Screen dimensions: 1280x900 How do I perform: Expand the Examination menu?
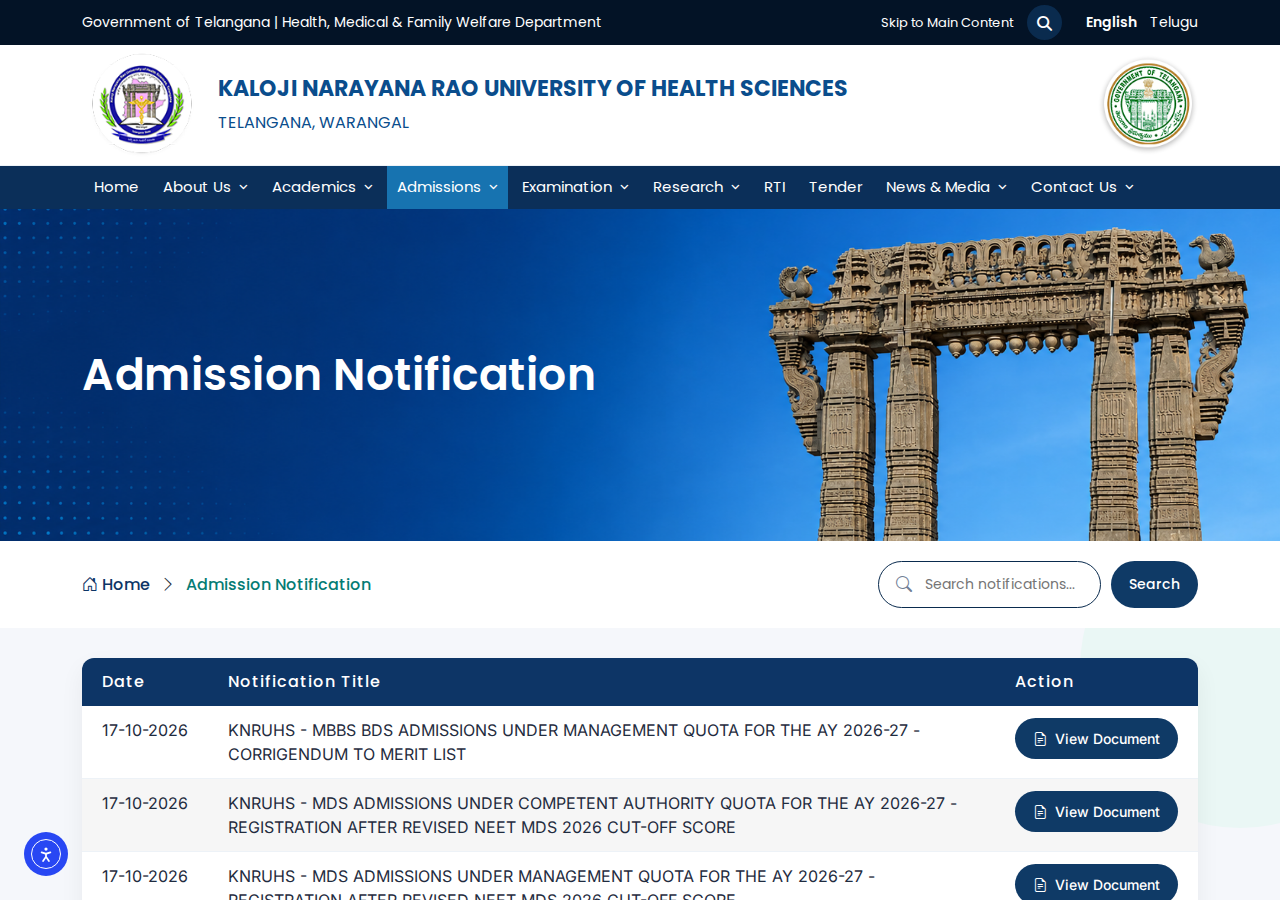coord(575,187)
